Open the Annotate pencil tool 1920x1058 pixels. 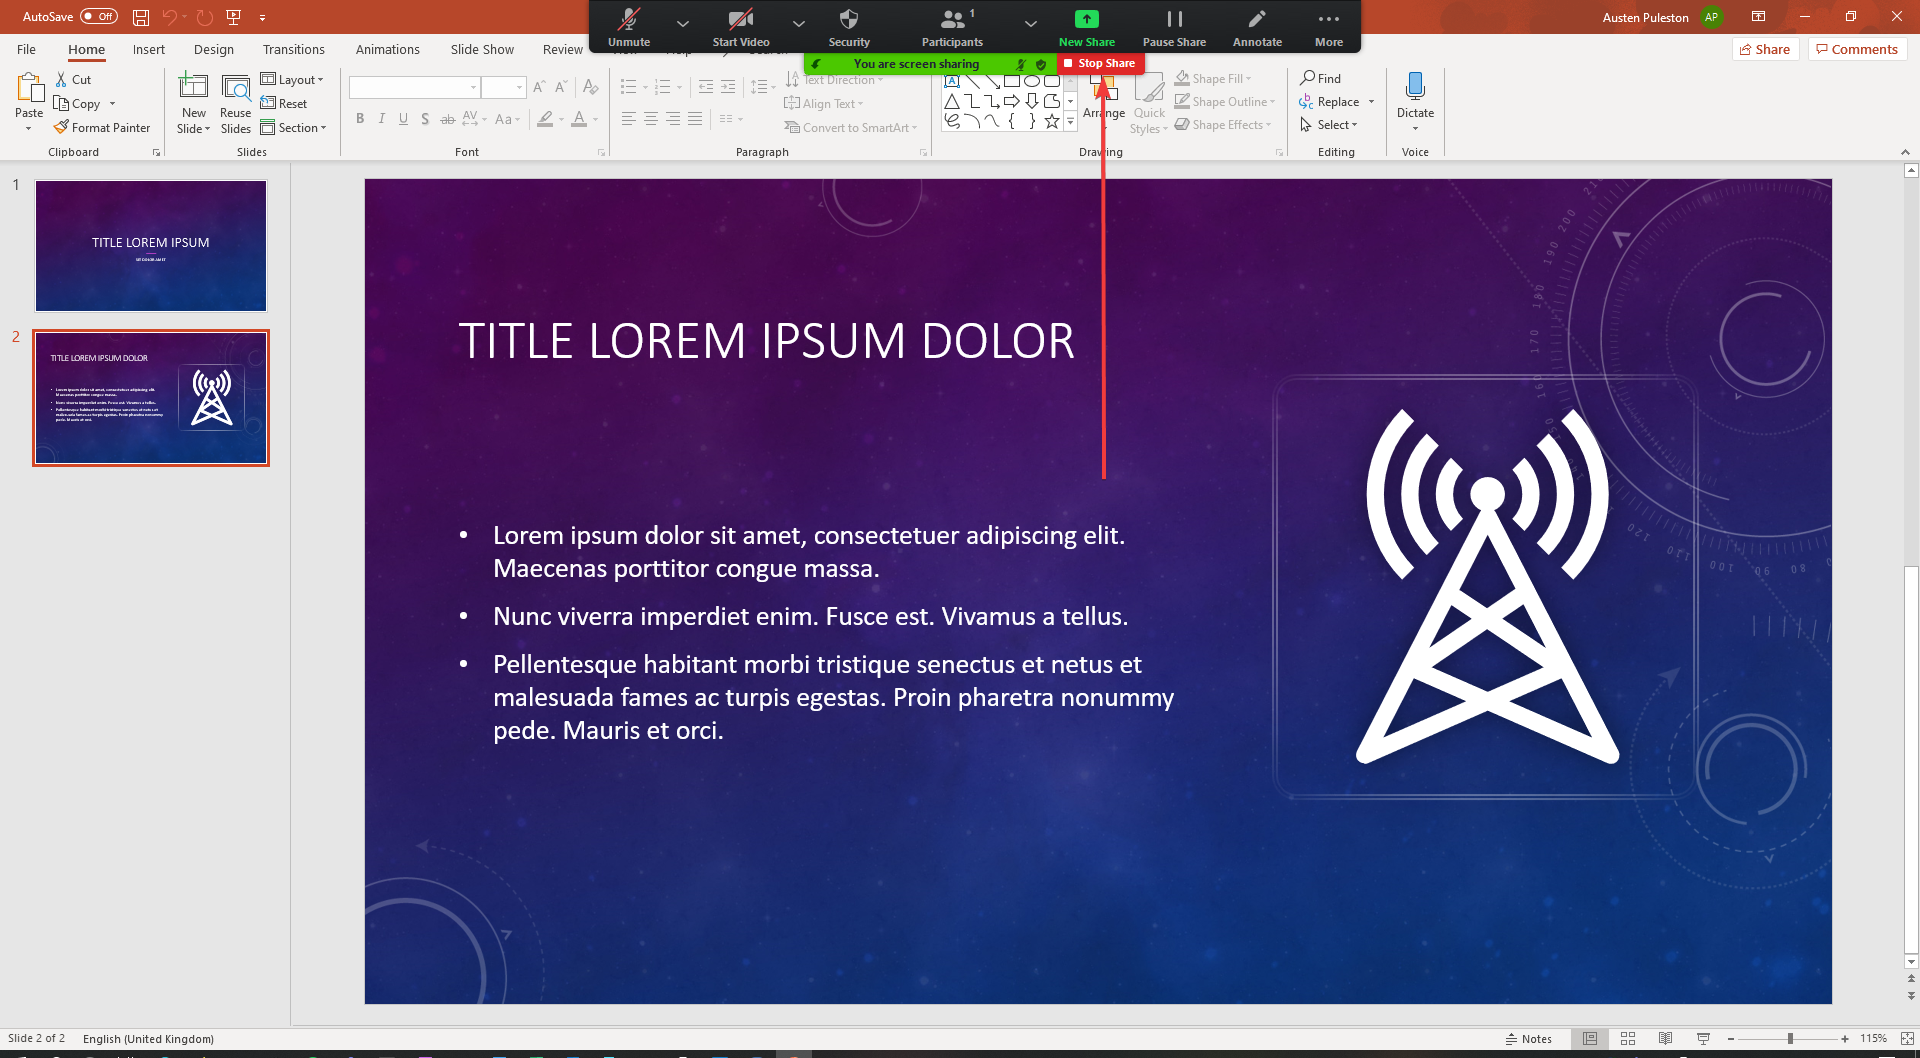1257,19
